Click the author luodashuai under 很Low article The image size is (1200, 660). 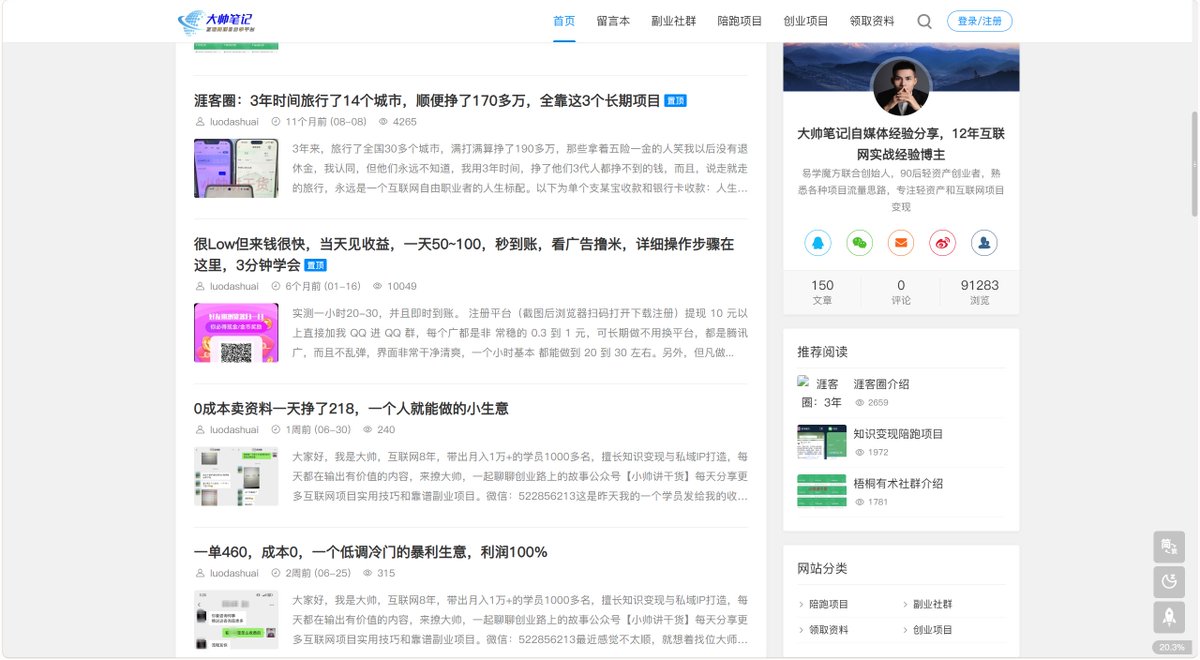234,286
